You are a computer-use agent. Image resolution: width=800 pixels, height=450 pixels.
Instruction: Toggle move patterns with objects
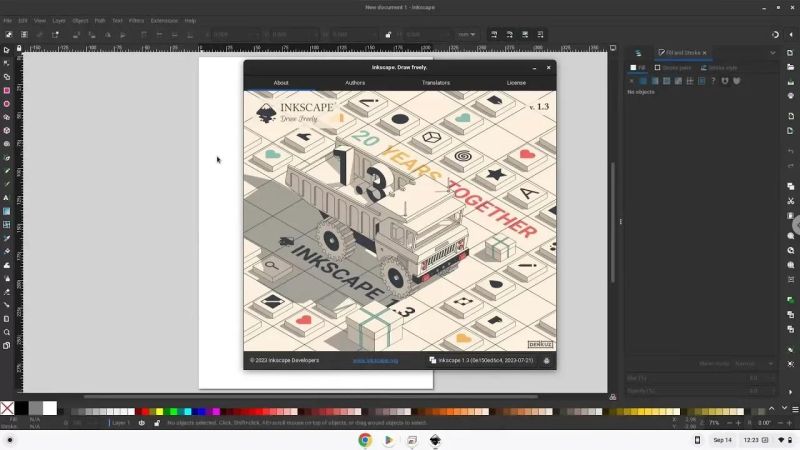[x=540, y=35]
